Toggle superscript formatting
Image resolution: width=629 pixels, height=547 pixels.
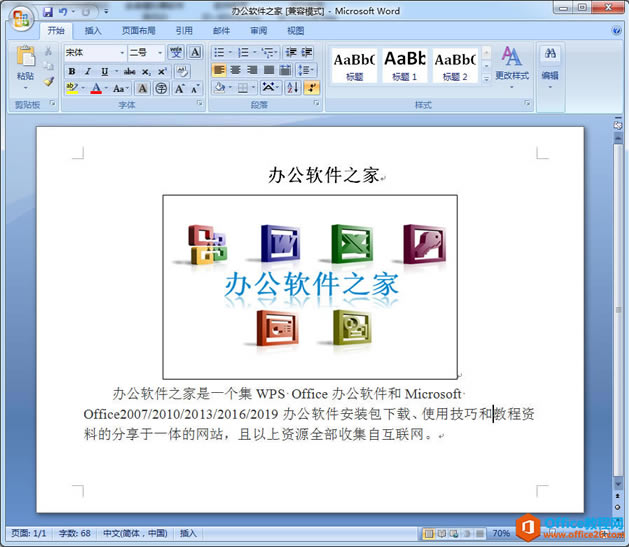(162, 71)
